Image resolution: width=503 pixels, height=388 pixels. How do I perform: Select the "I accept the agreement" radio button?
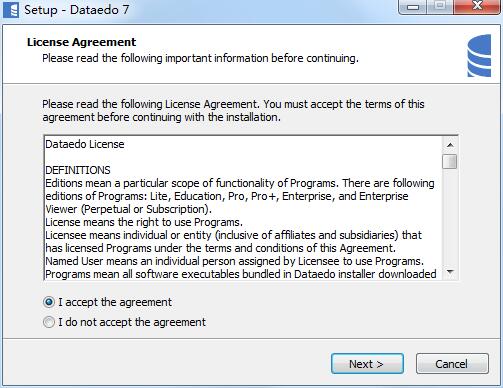pyautogui.click(x=49, y=302)
